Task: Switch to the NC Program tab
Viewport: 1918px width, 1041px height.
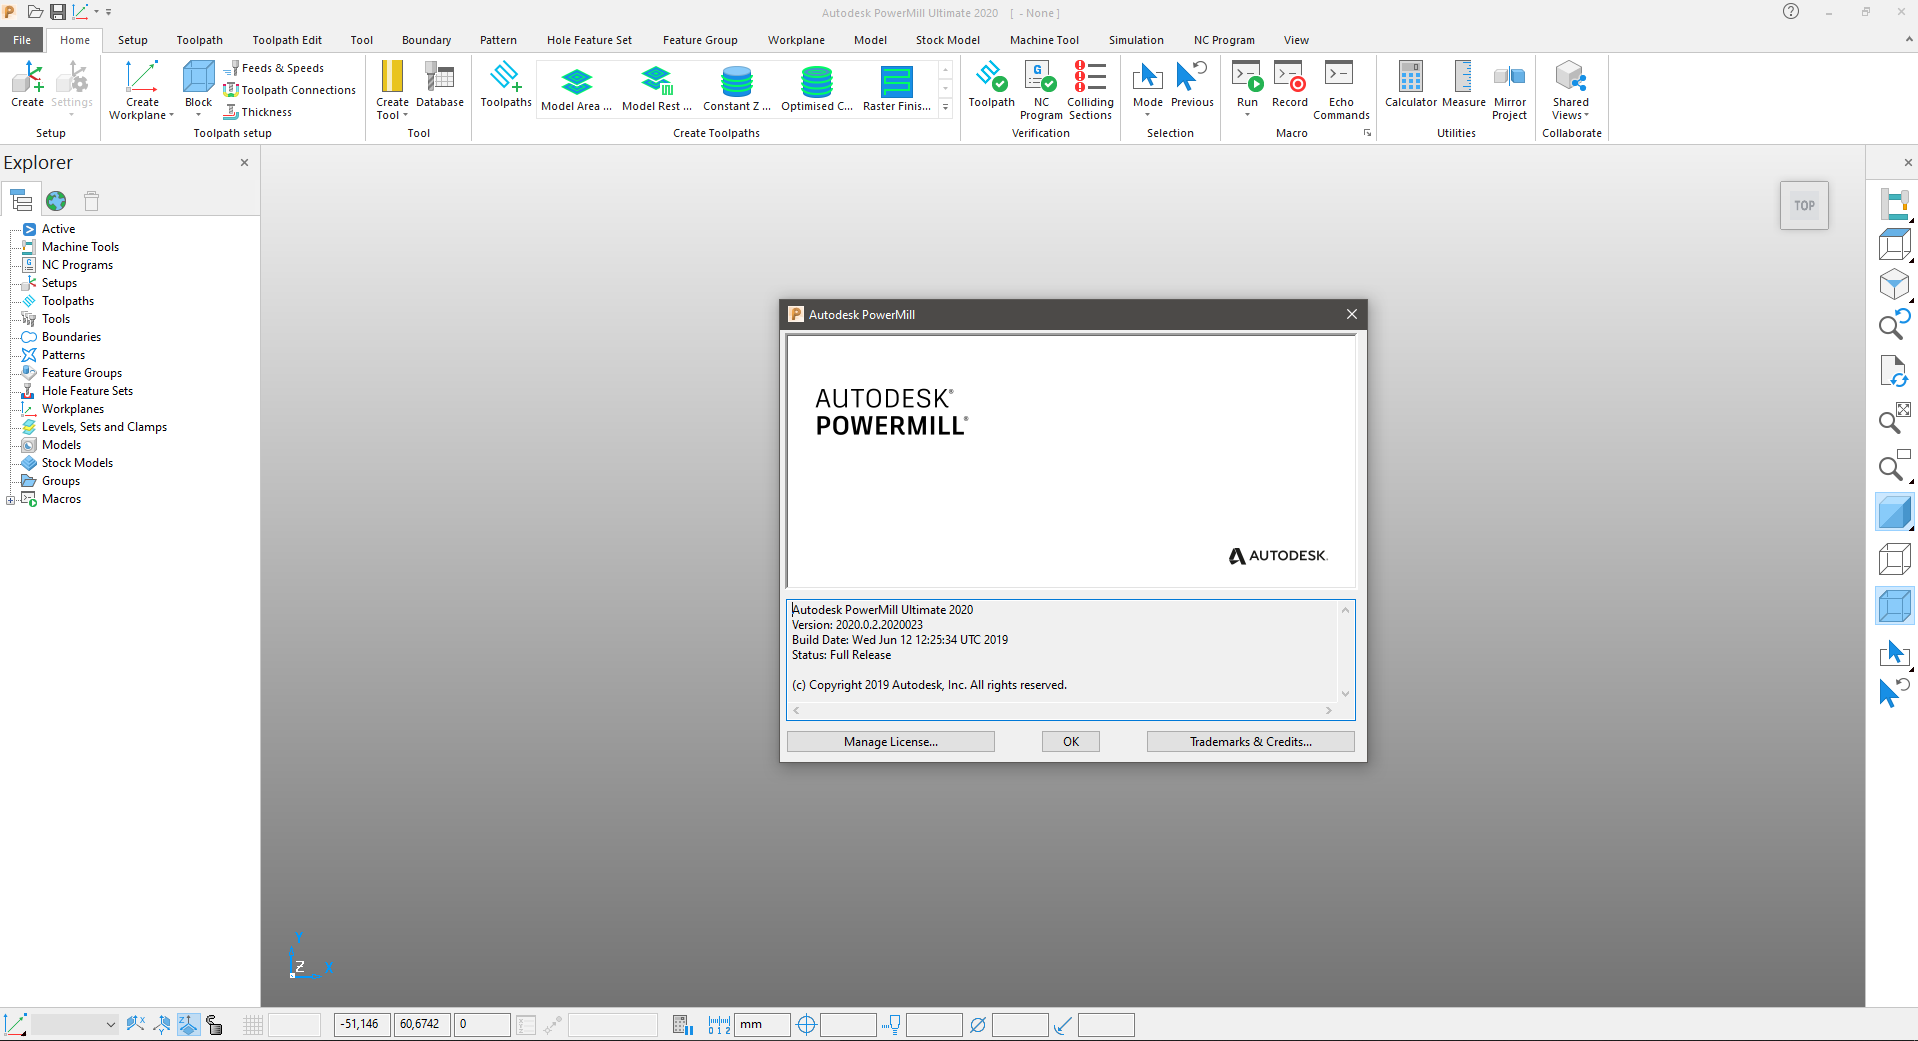Action: (x=1224, y=40)
